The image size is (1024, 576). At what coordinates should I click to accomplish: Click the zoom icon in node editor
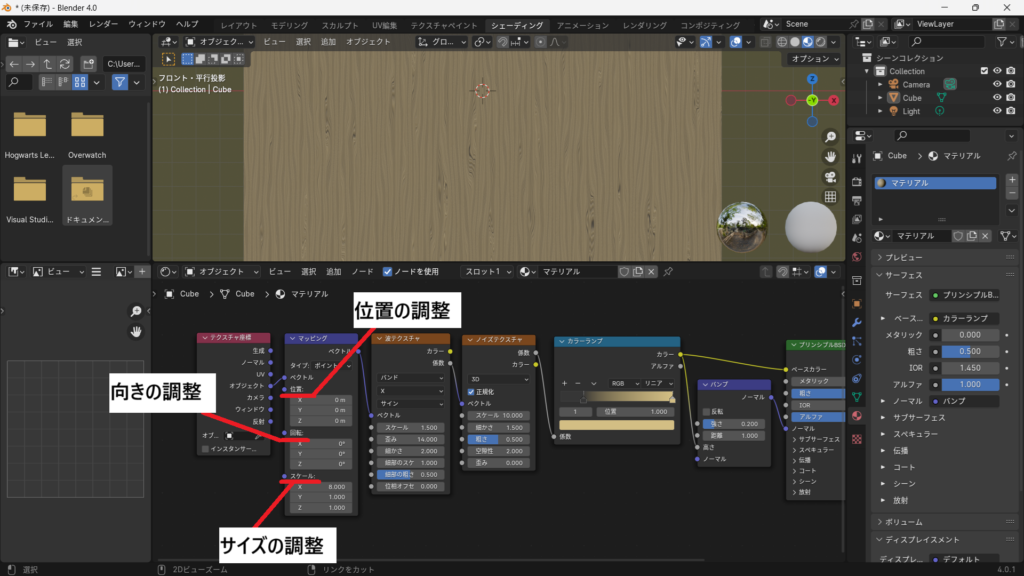pyautogui.click(x=136, y=312)
